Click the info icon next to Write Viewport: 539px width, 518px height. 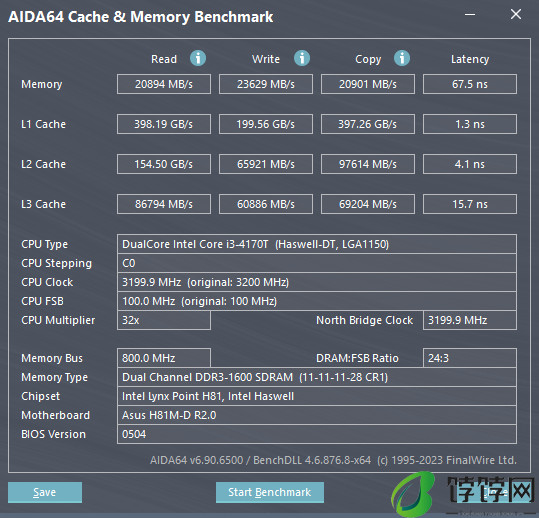pyautogui.click(x=302, y=58)
